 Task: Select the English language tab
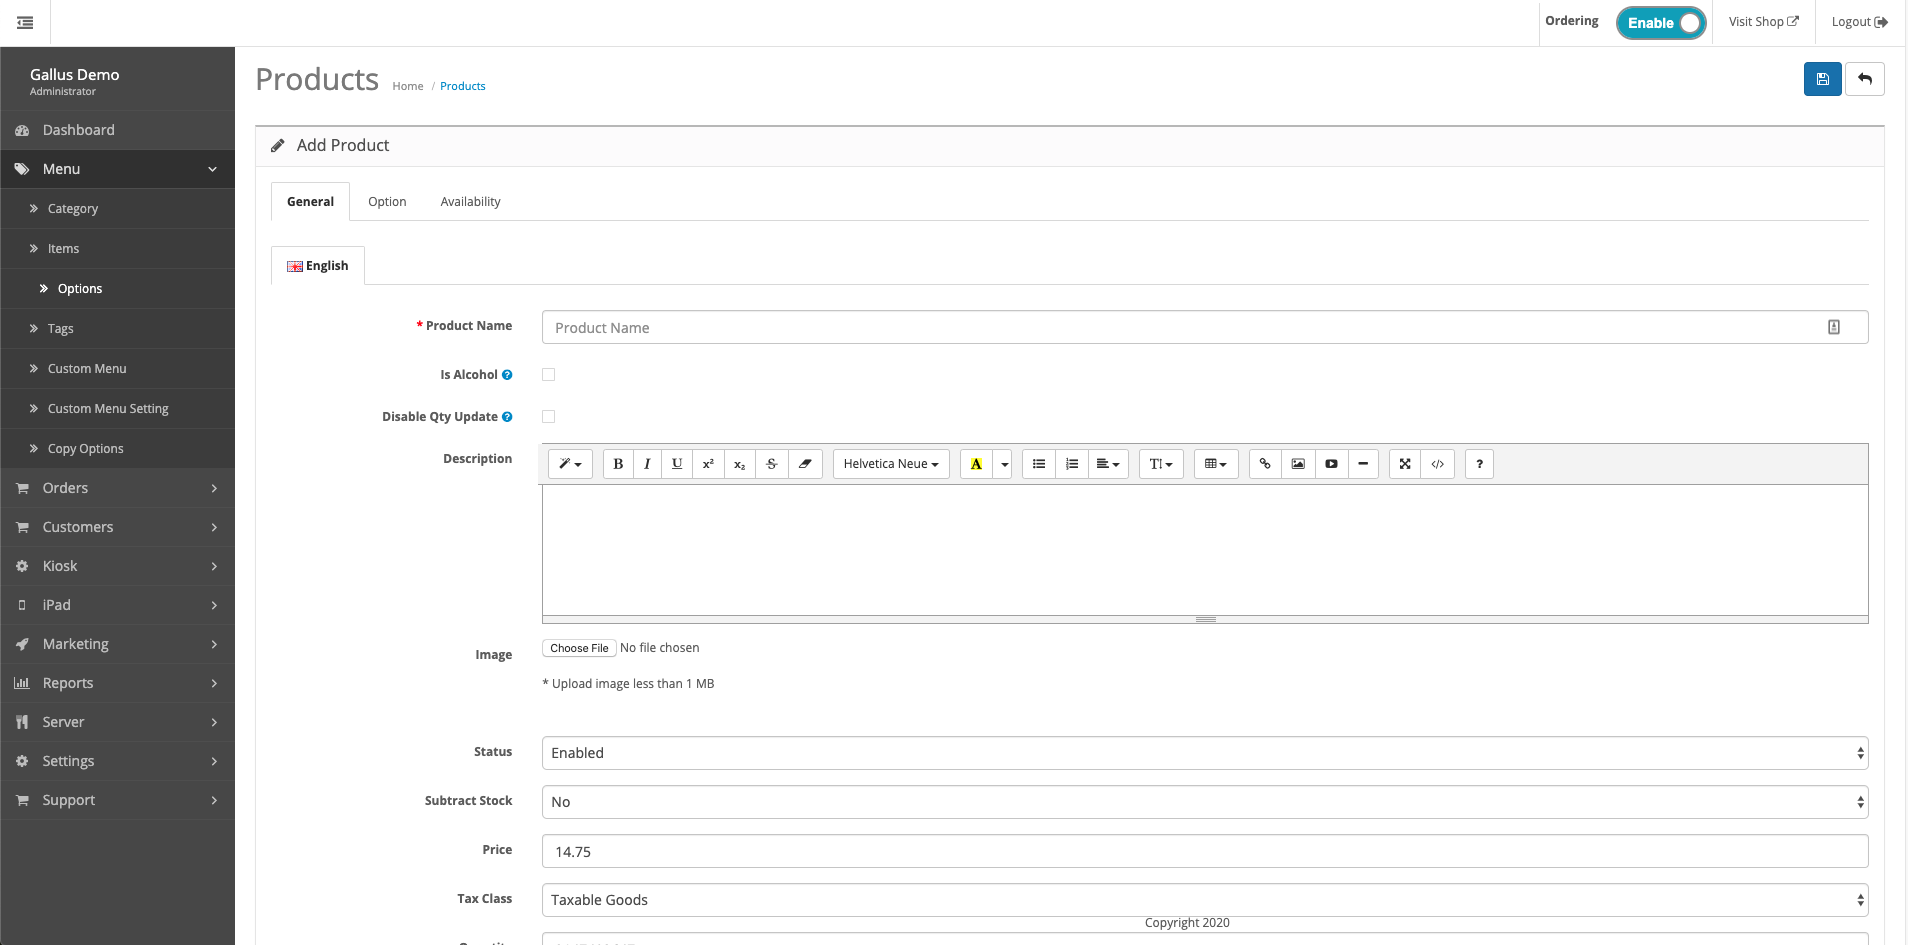tap(318, 266)
